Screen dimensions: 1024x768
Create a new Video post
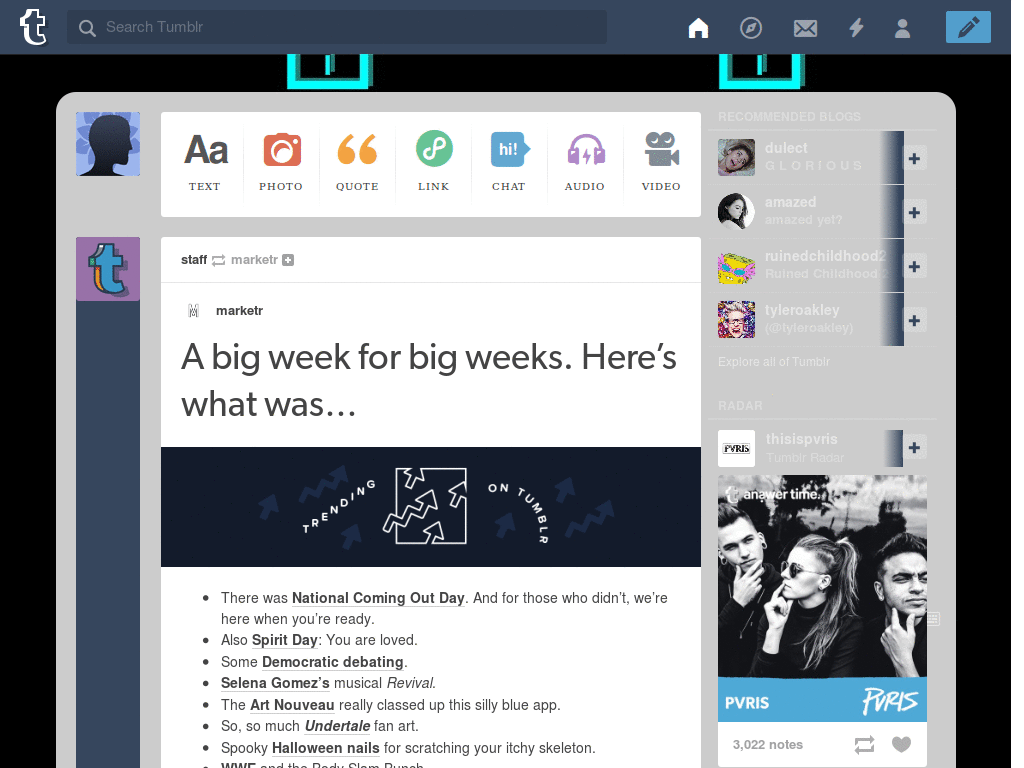[661, 162]
